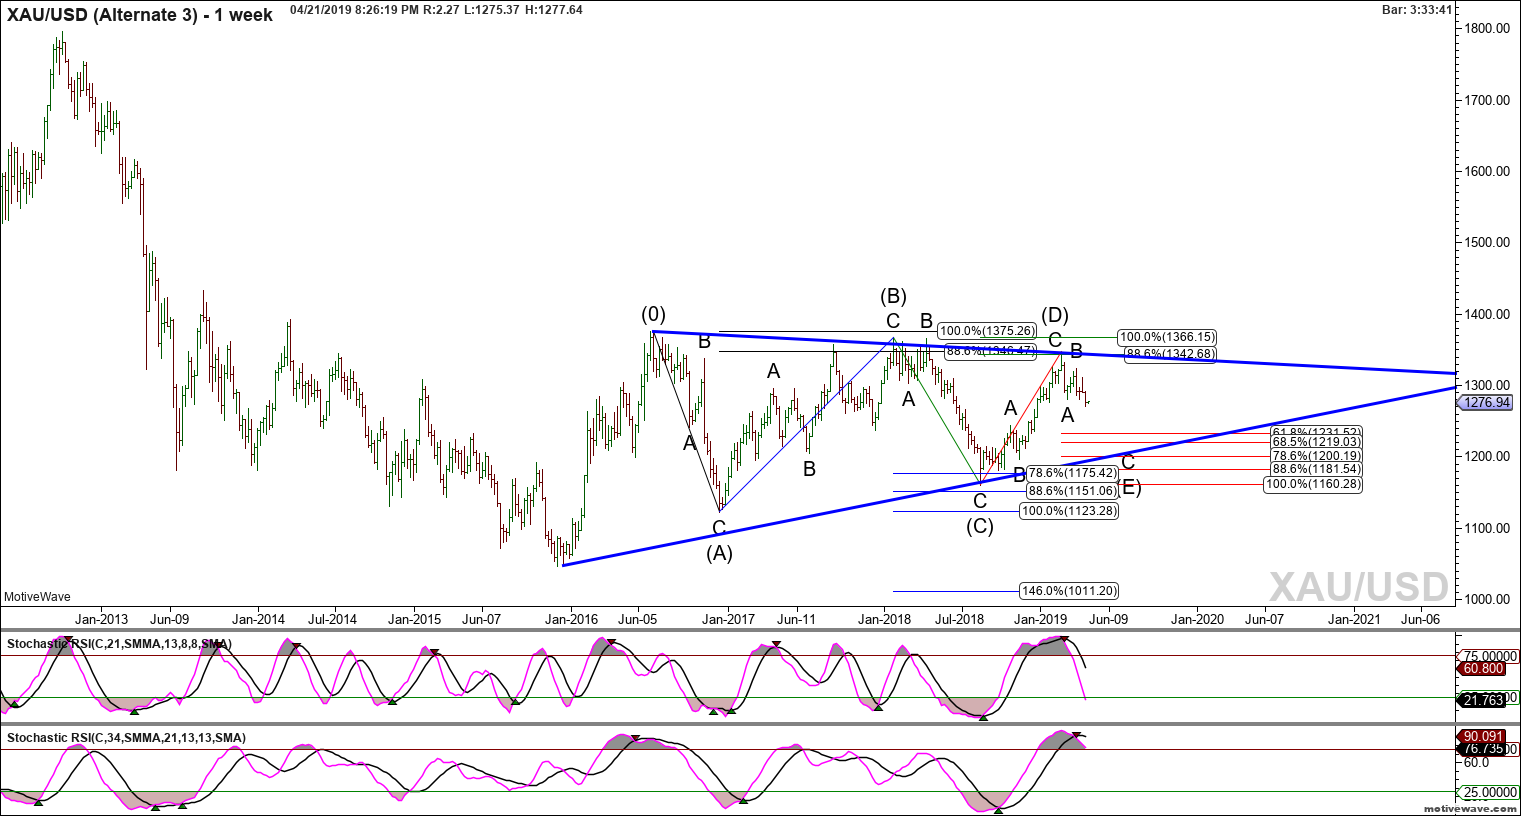Select the lower blue rising trendline

(x=1009, y=476)
